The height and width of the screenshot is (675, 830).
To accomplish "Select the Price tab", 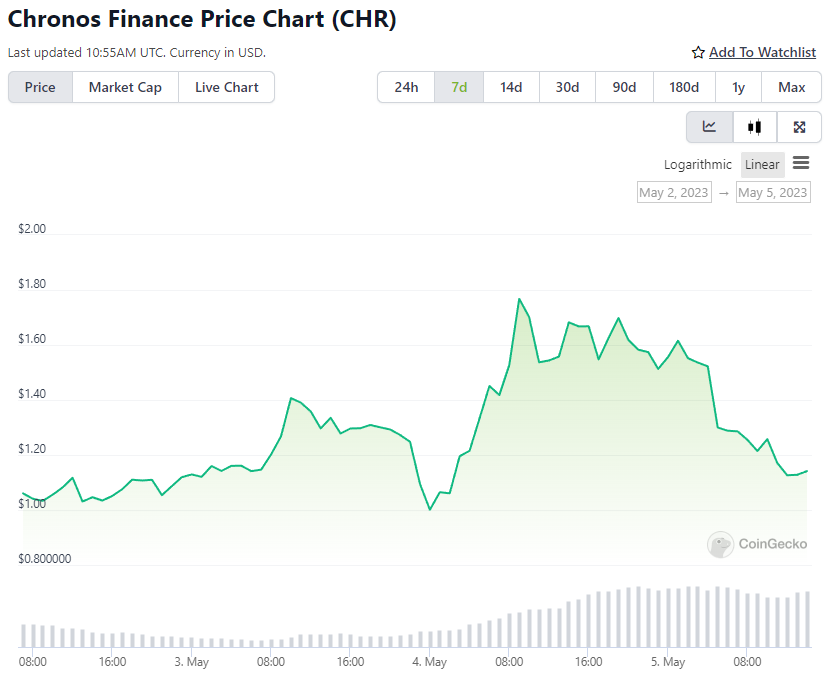I will click(40, 87).
